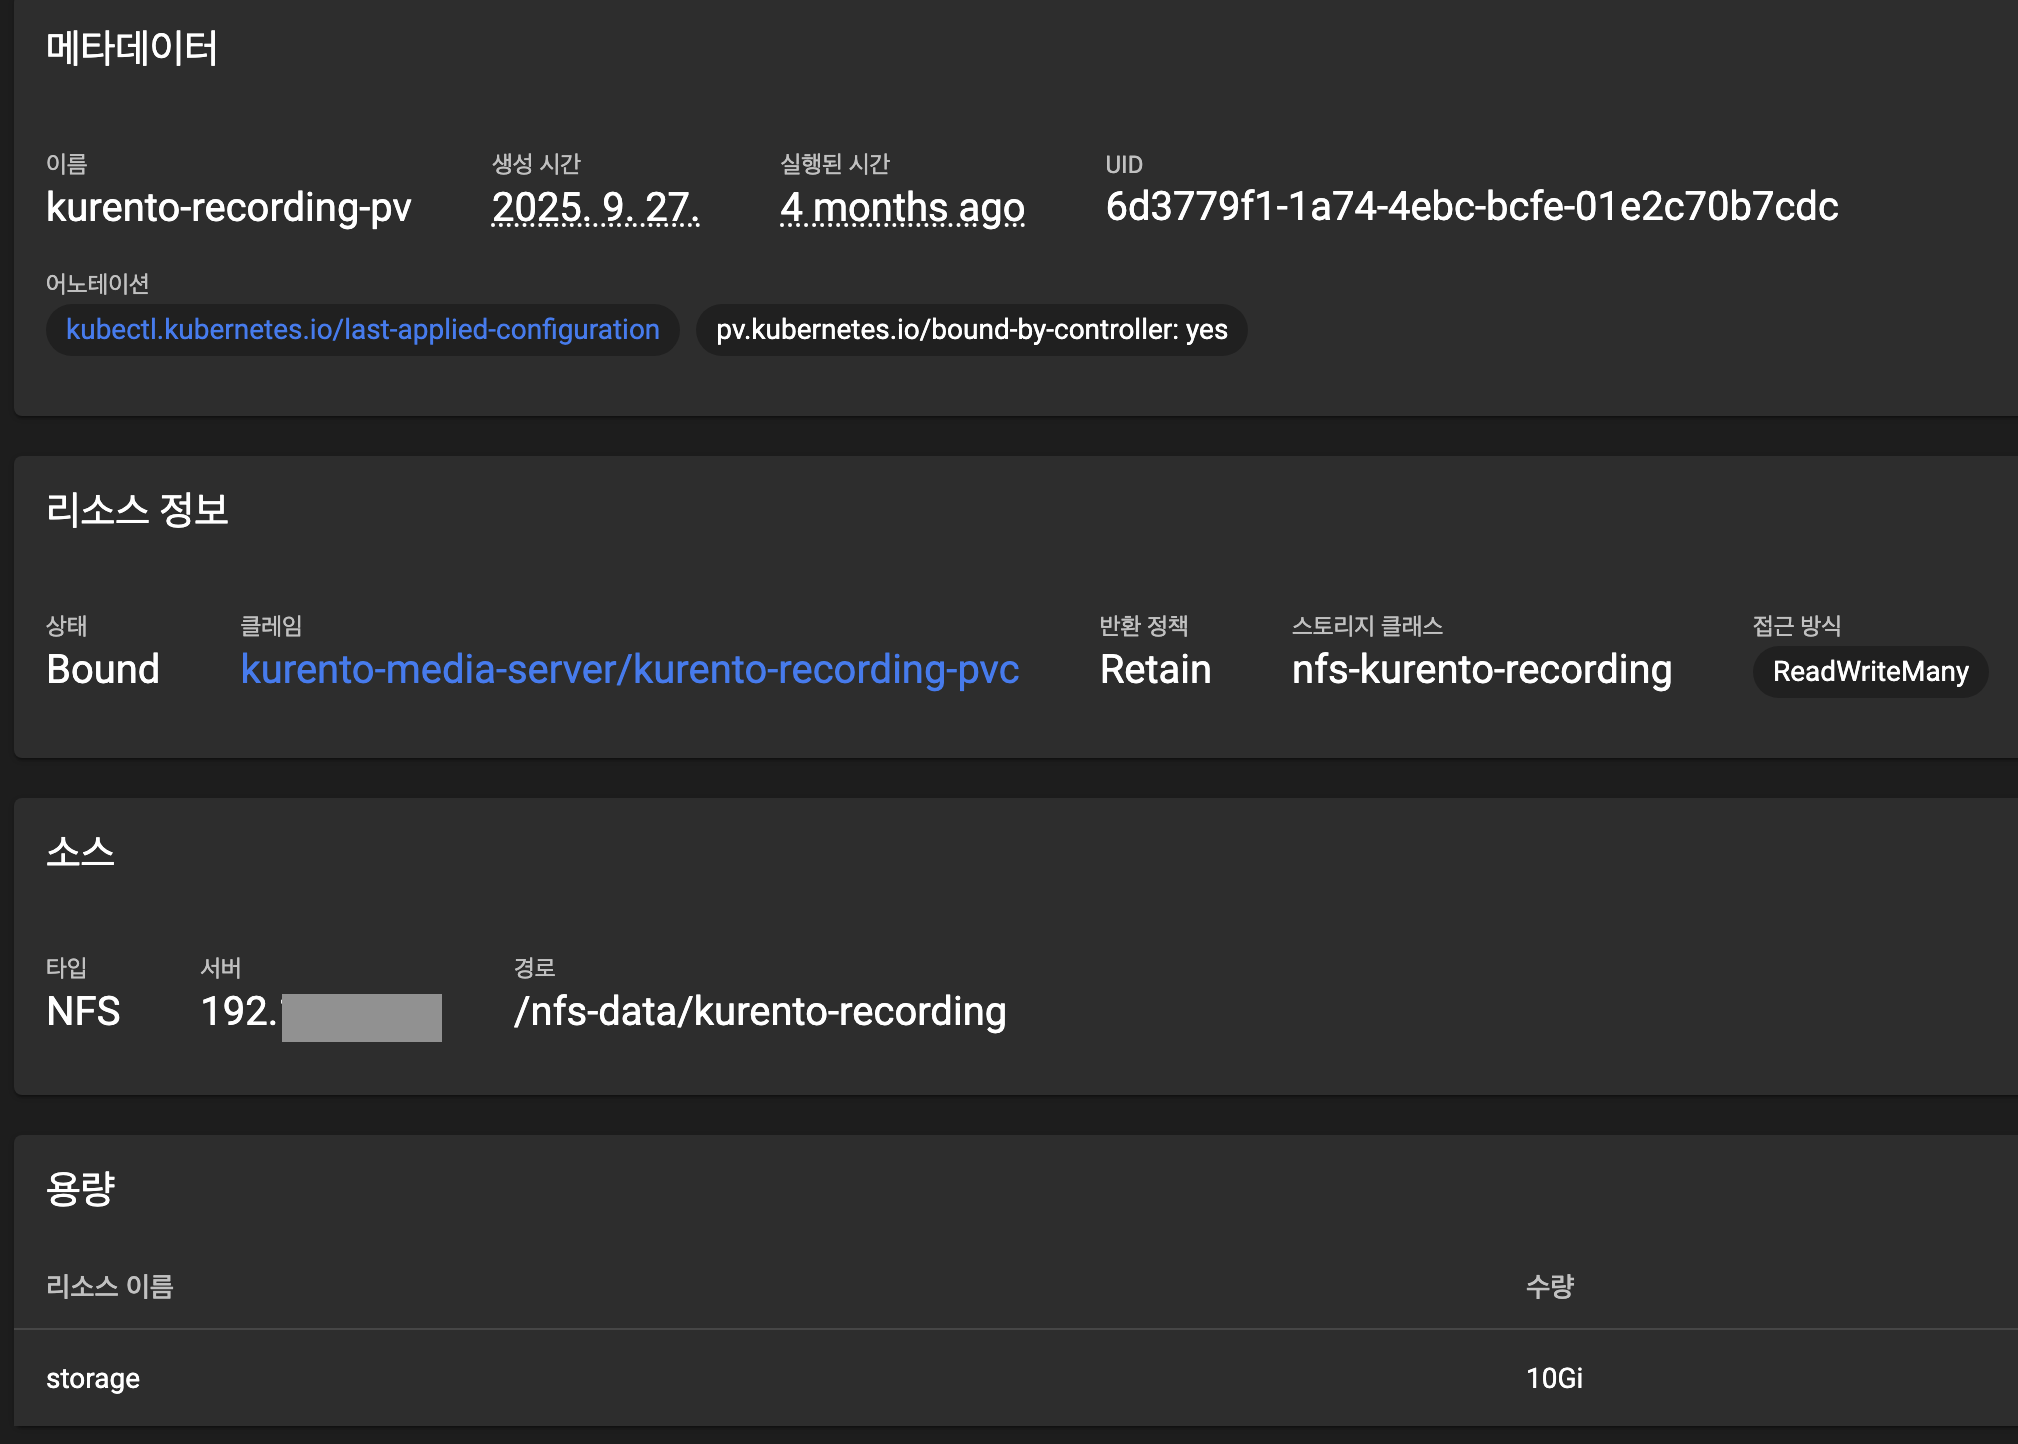Click the nfs-kurento-recording storage class

(1481, 669)
